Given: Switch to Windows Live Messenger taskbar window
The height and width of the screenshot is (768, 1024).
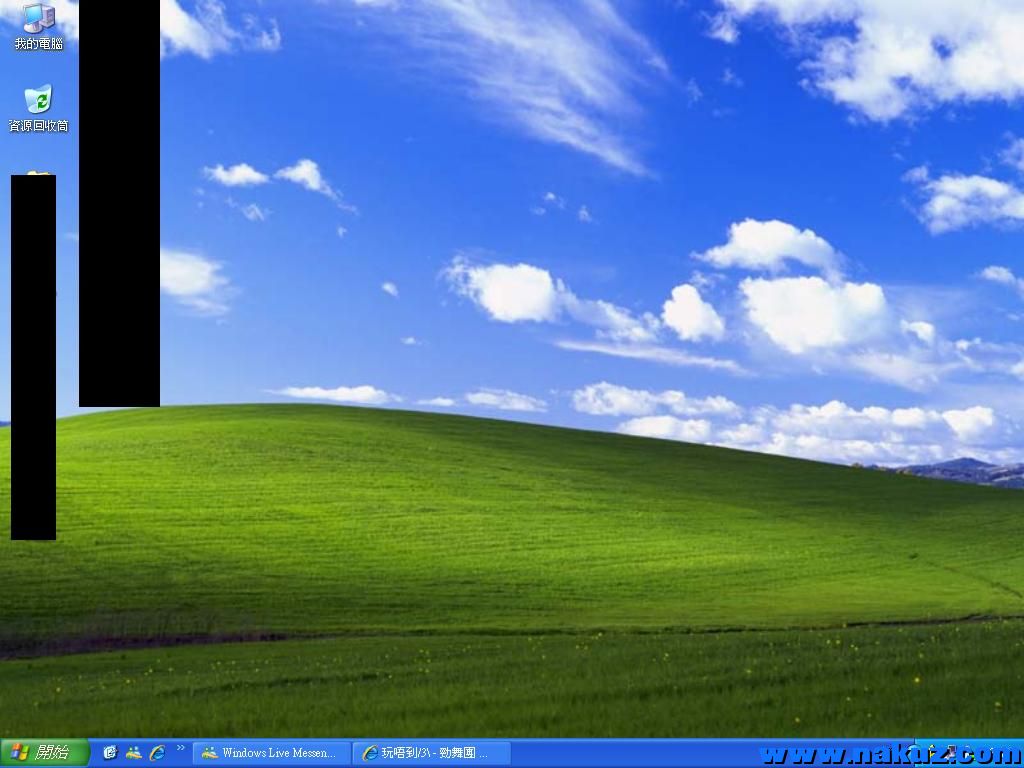Looking at the screenshot, I should (x=272, y=753).
